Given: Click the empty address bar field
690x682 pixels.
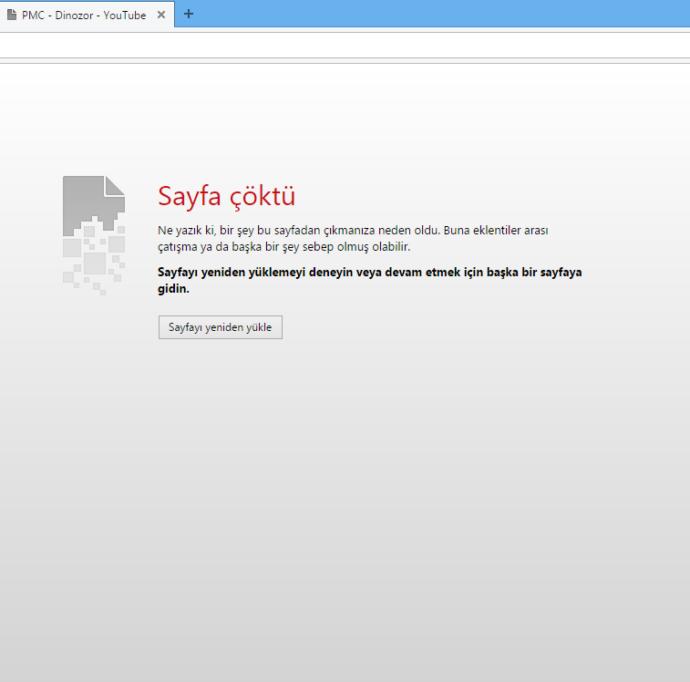Looking at the screenshot, I should 345,45.
